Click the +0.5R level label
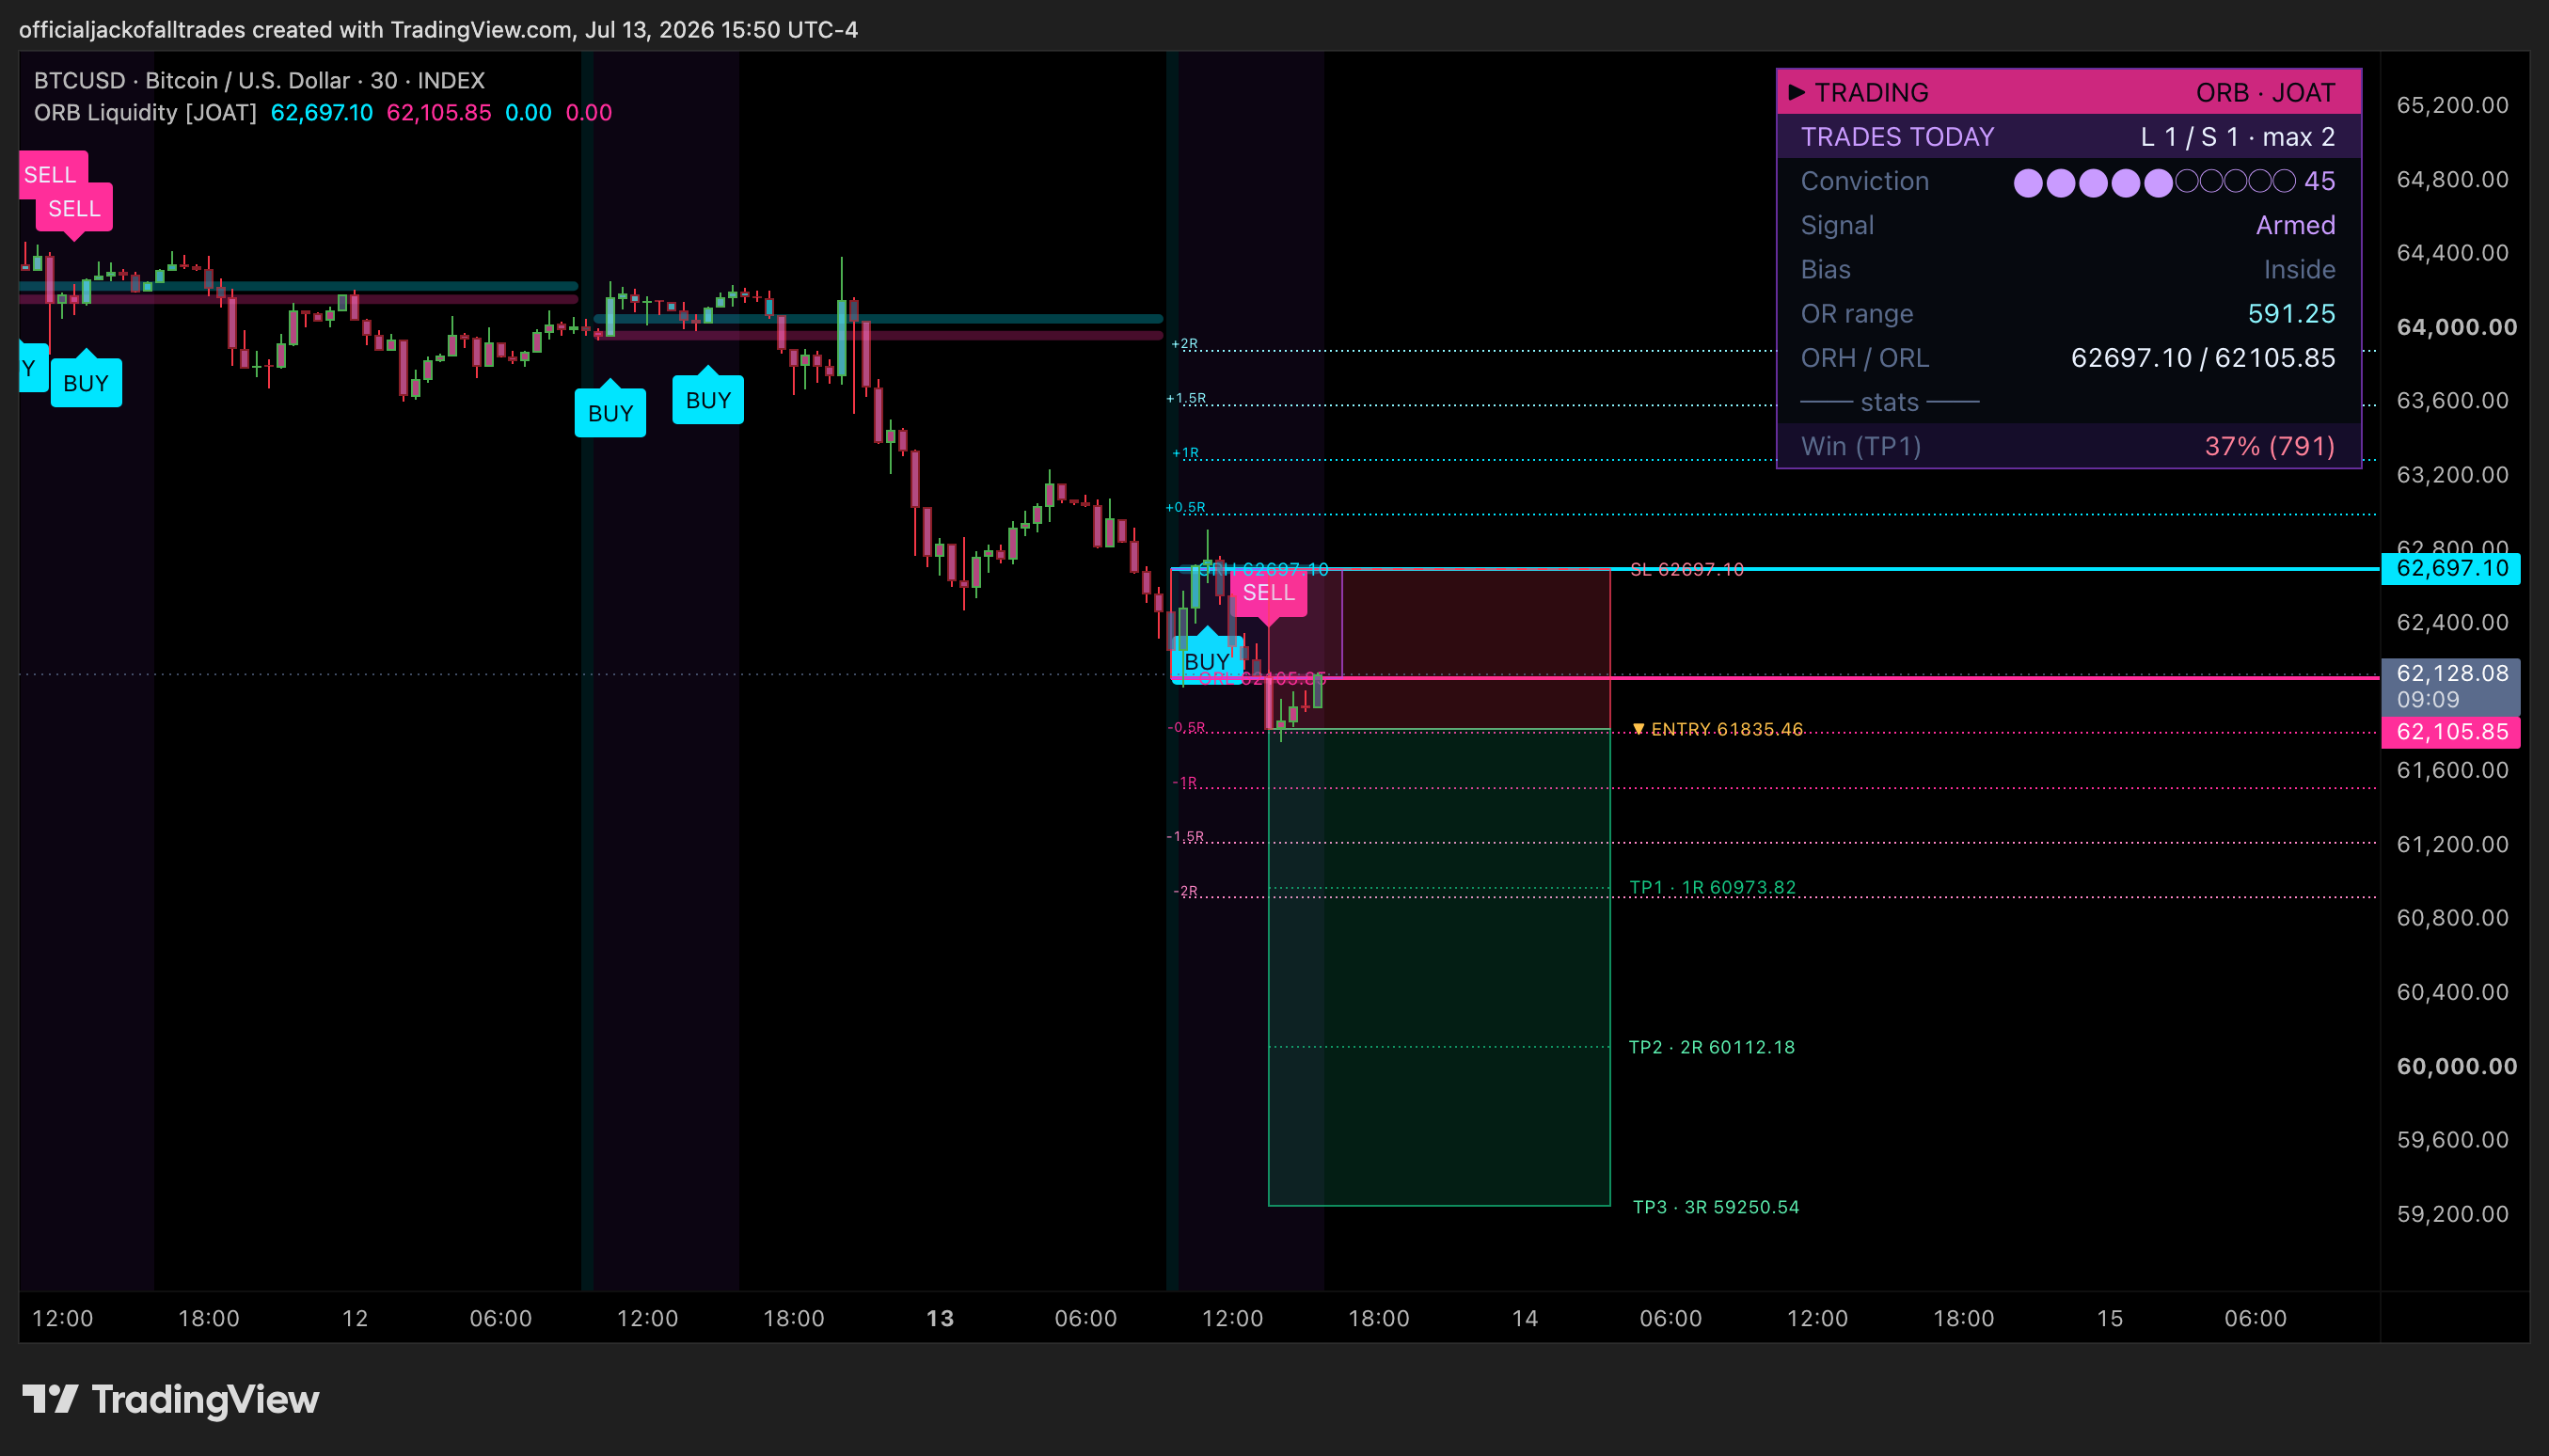Image resolution: width=2549 pixels, height=1456 pixels. pos(1185,507)
